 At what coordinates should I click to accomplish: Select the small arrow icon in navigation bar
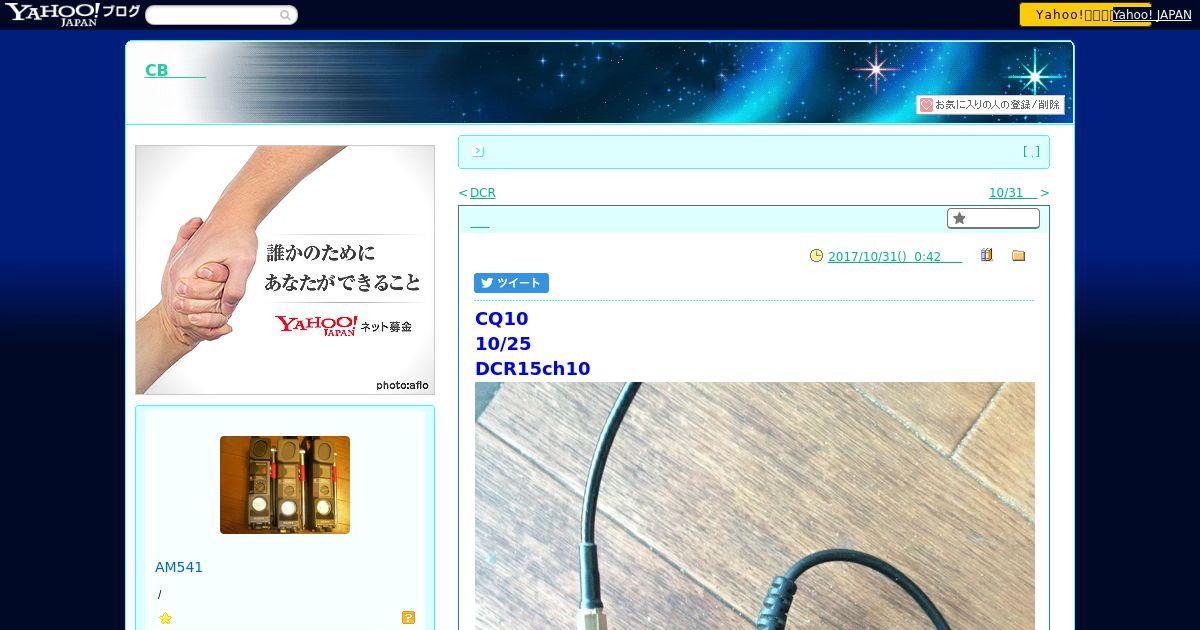click(478, 151)
